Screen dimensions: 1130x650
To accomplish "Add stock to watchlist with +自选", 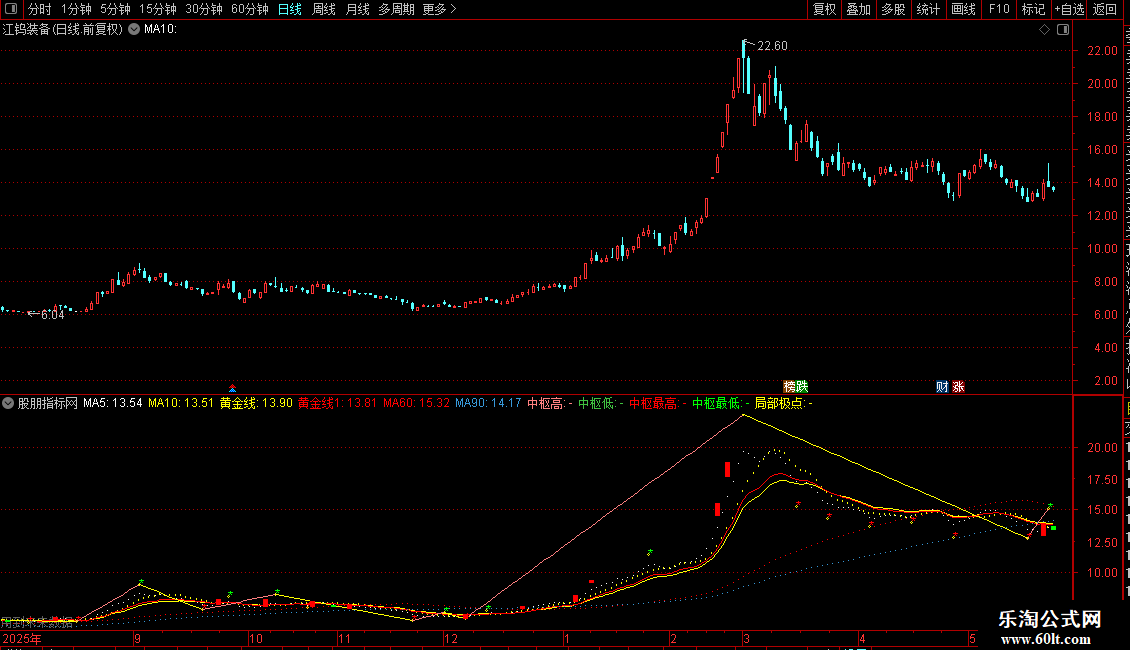I will click(x=1069, y=9).
